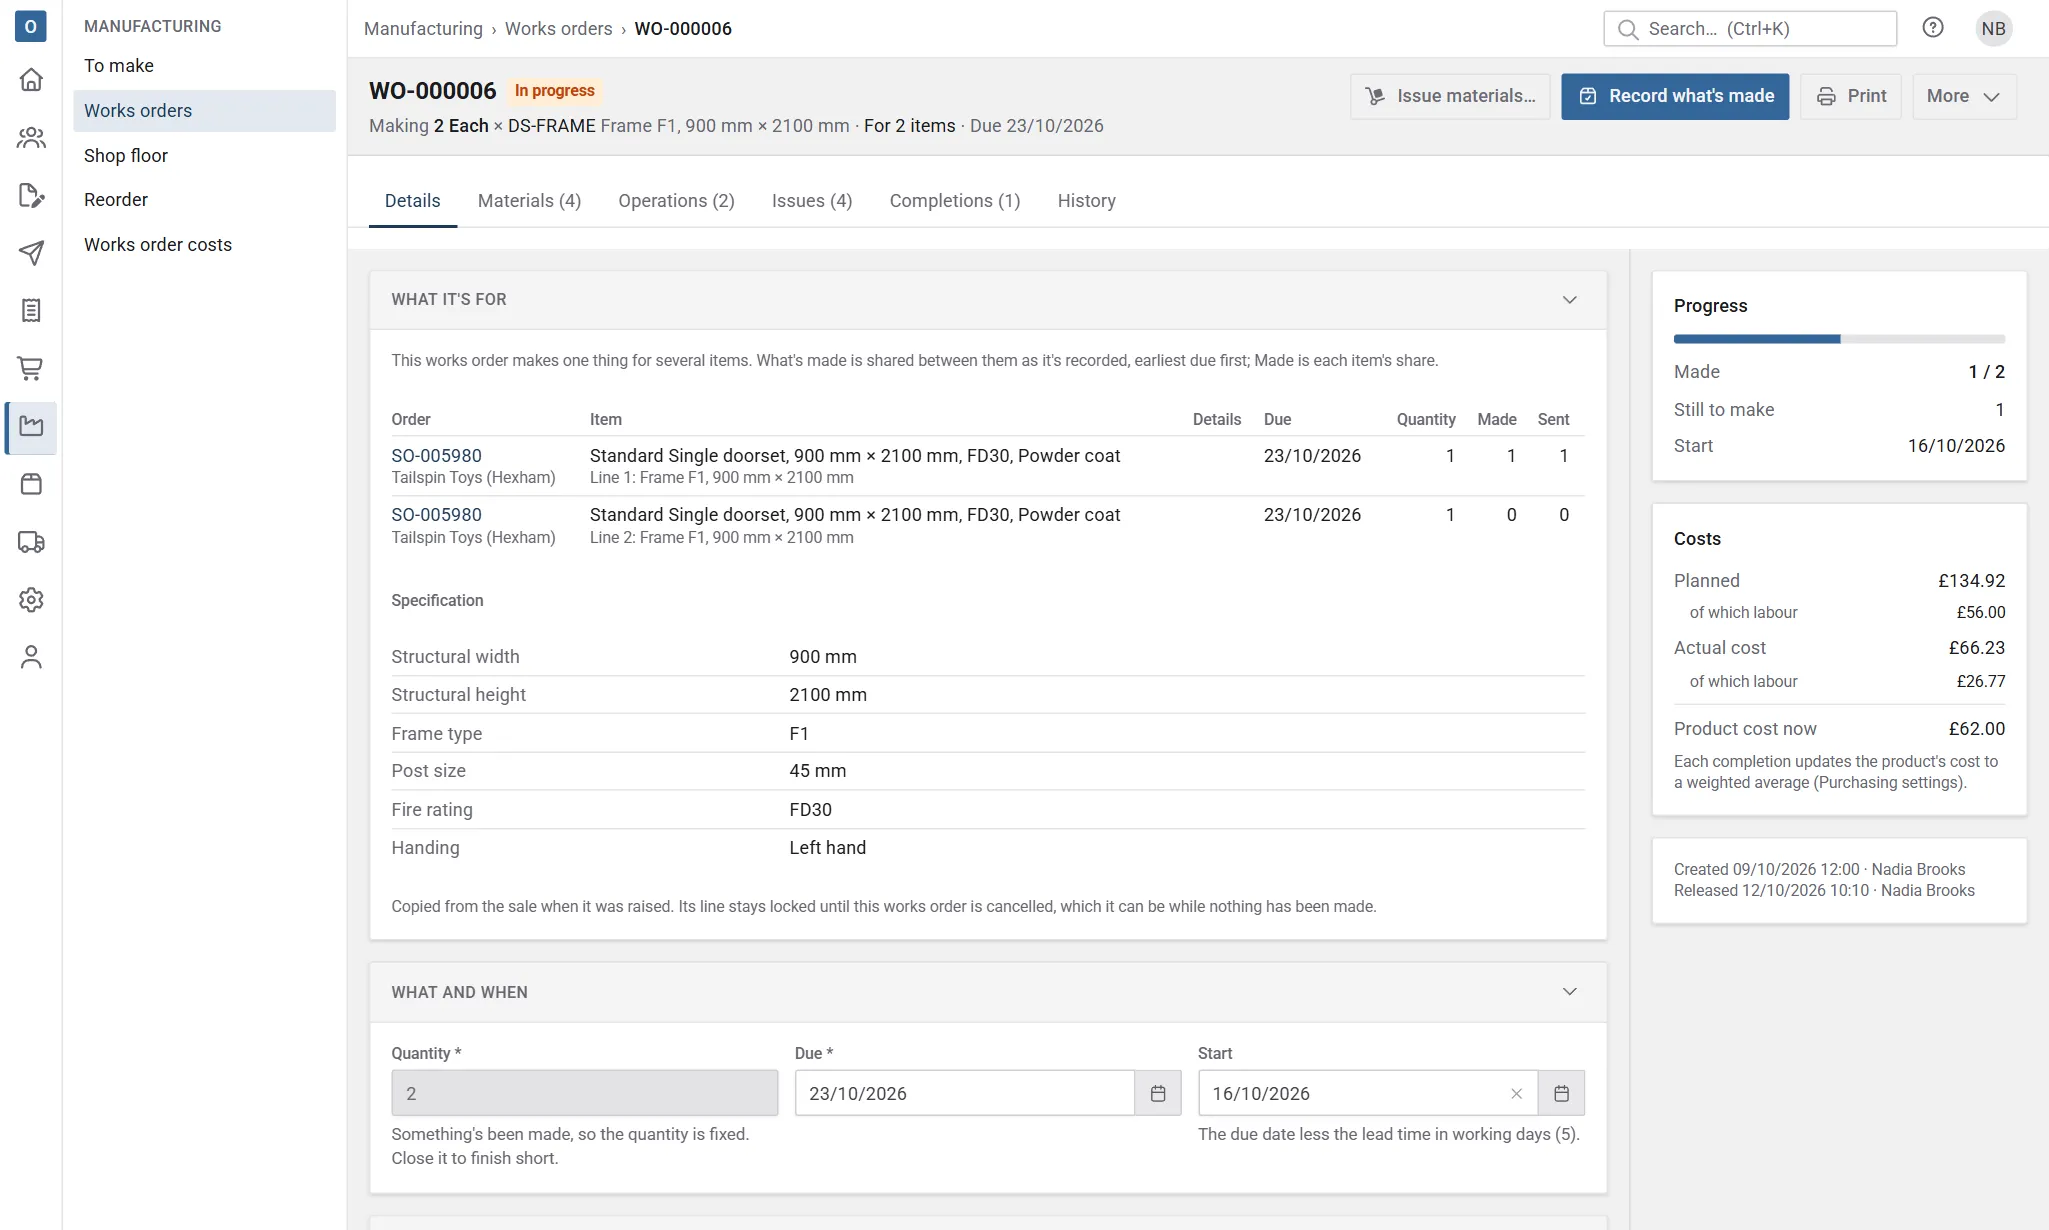Open SO-005980 link for Line 2

tap(436, 515)
